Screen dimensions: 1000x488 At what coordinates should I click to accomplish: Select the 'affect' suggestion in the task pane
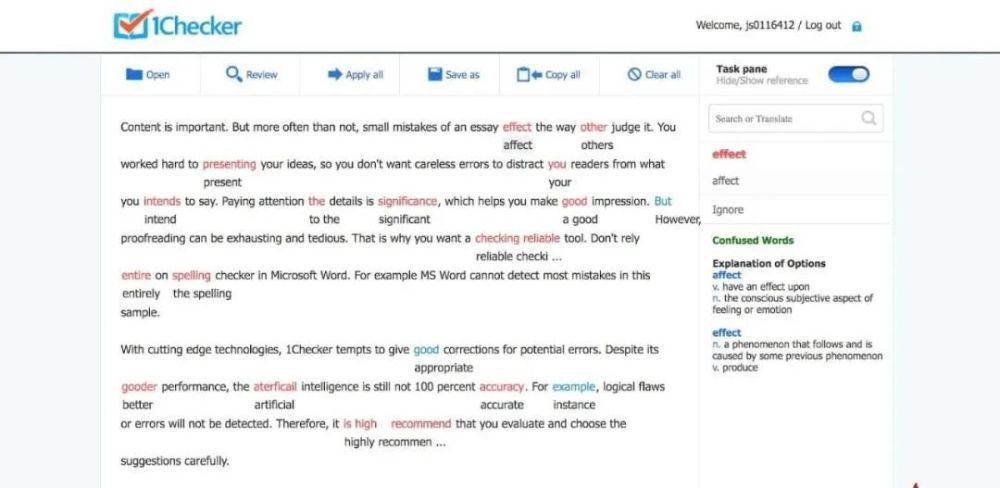click(x=726, y=181)
